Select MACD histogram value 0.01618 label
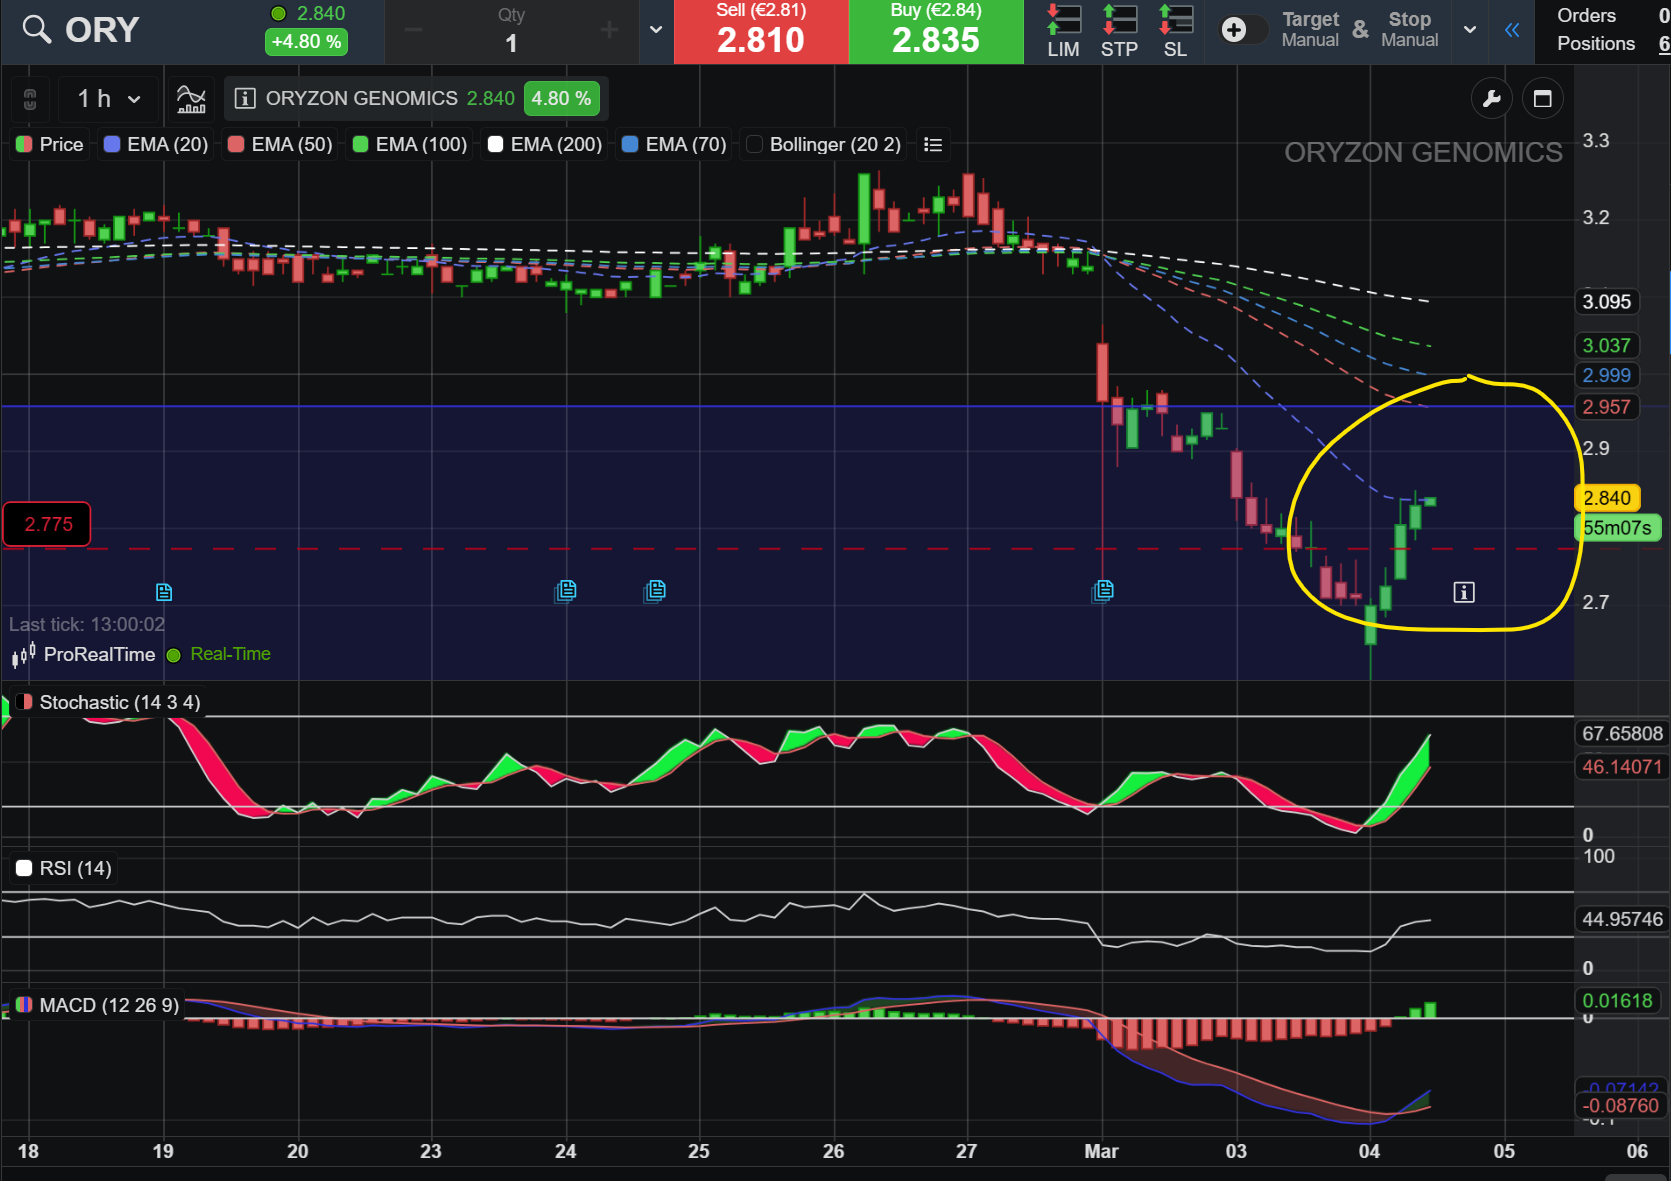Screen dimensions: 1671x1181 (1617, 1001)
